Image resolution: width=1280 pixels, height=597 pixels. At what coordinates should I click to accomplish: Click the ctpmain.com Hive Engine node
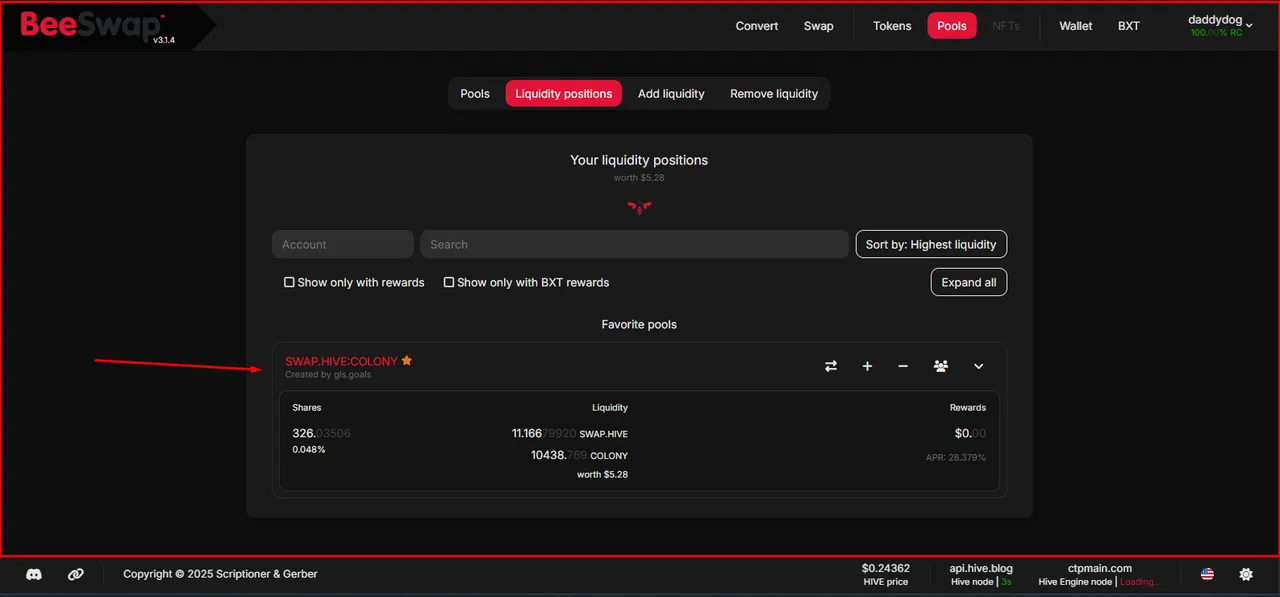[x=1100, y=574]
